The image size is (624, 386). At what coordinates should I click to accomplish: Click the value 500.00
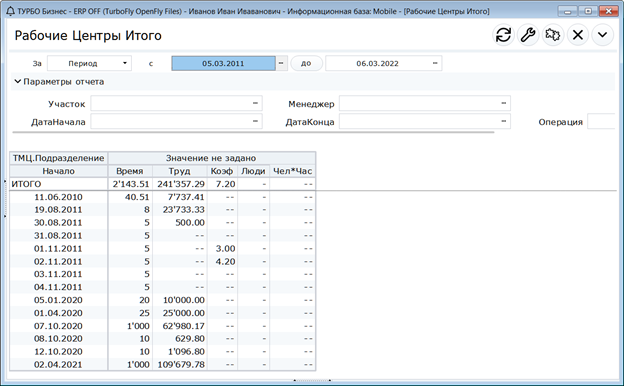[x=190, y=222]
